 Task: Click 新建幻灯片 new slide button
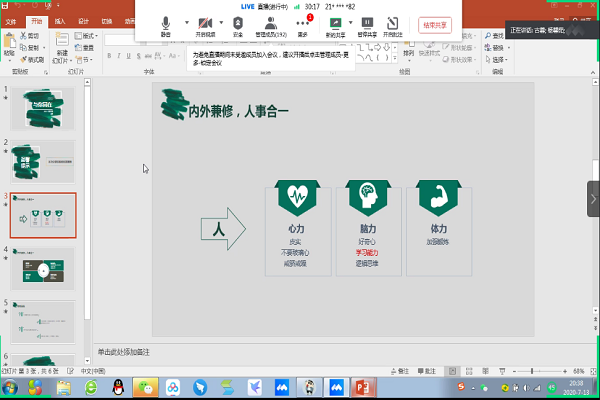coord(62,47)
